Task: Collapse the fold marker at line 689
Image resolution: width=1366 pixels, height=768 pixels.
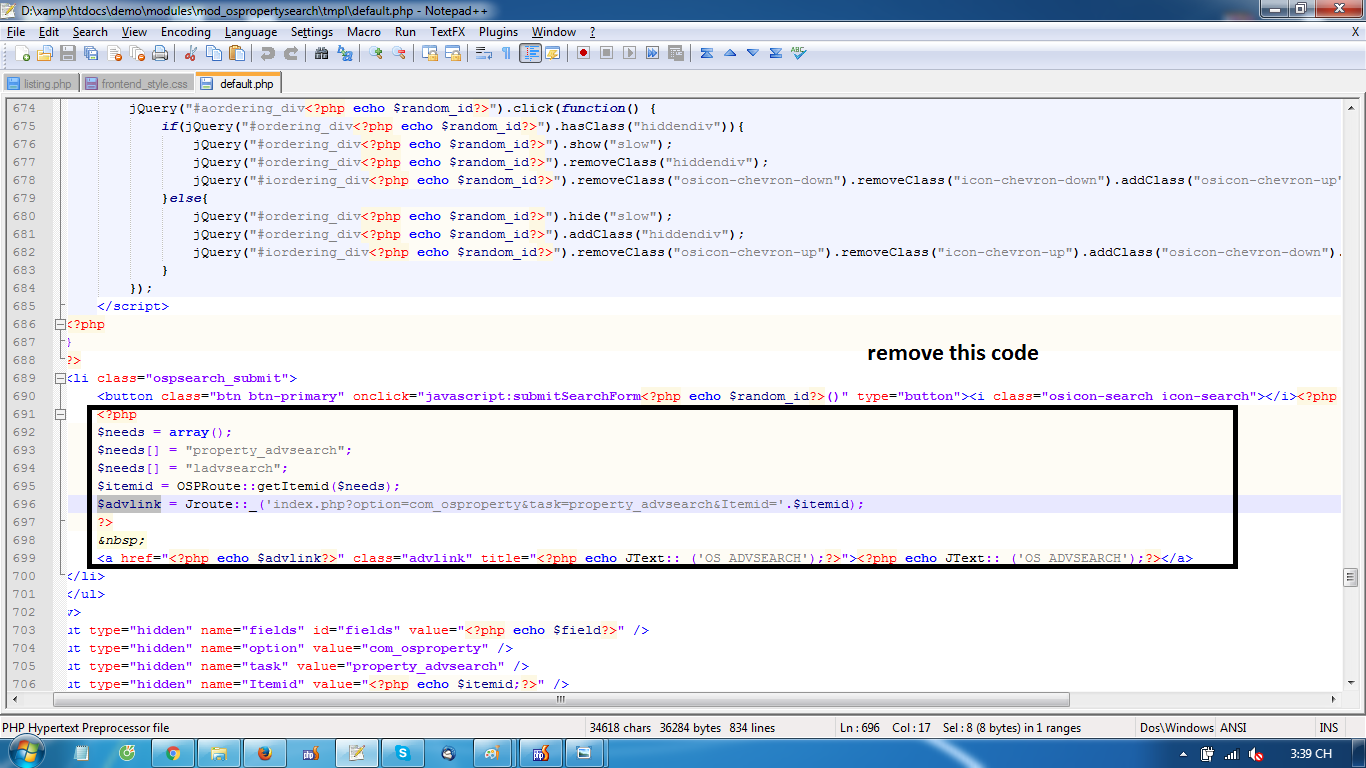Action: 59,378
